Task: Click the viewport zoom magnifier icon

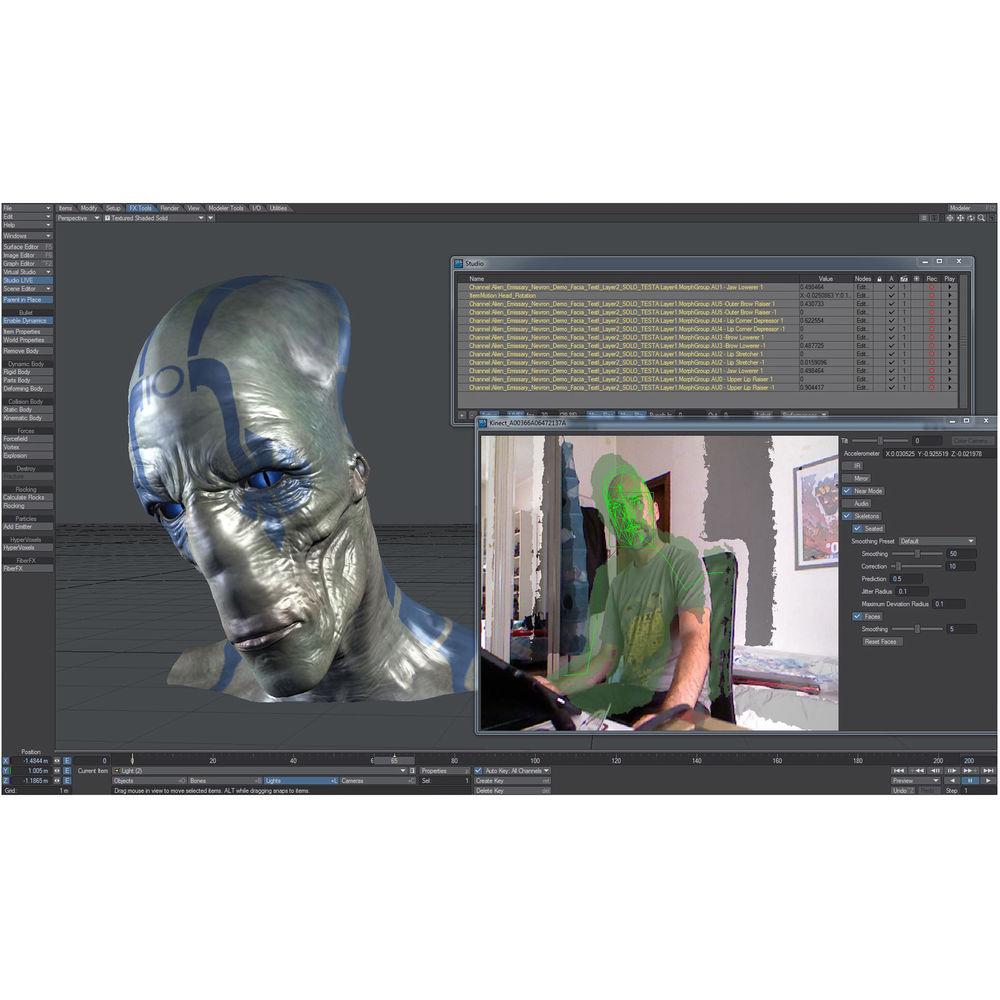Action: point(981,217)
